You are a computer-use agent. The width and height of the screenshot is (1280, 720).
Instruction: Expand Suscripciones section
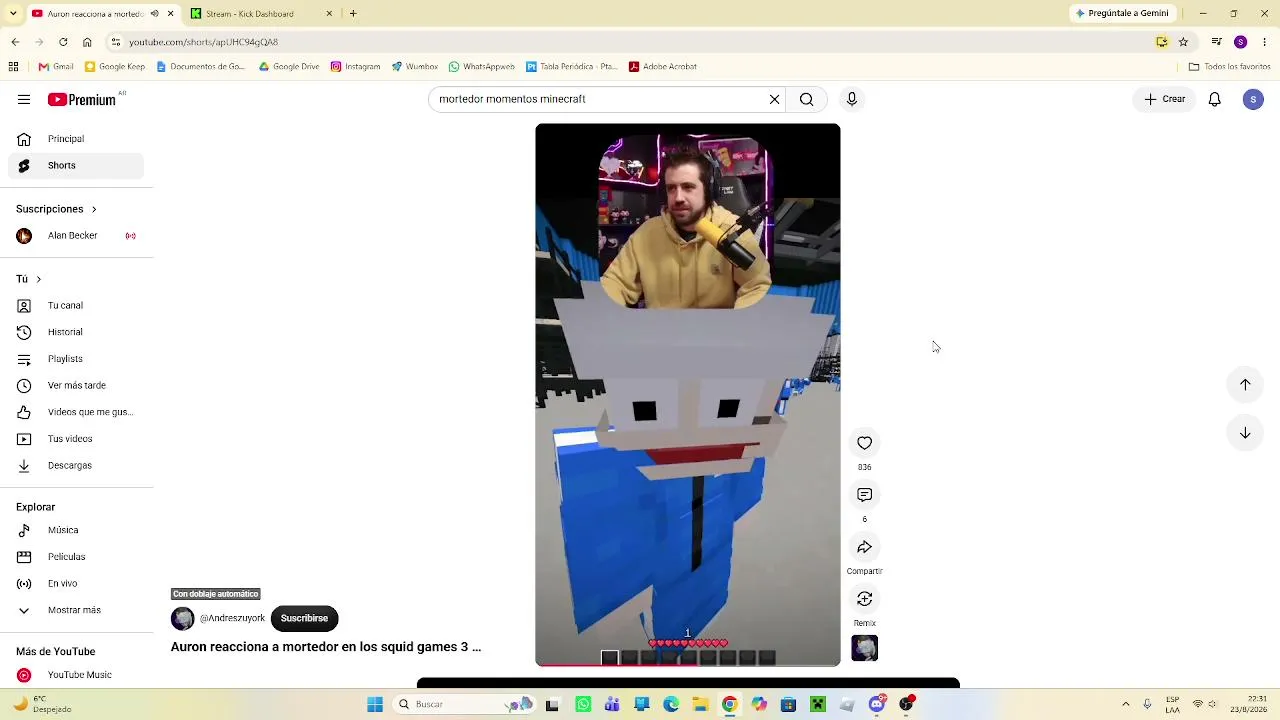click(56, 209)
